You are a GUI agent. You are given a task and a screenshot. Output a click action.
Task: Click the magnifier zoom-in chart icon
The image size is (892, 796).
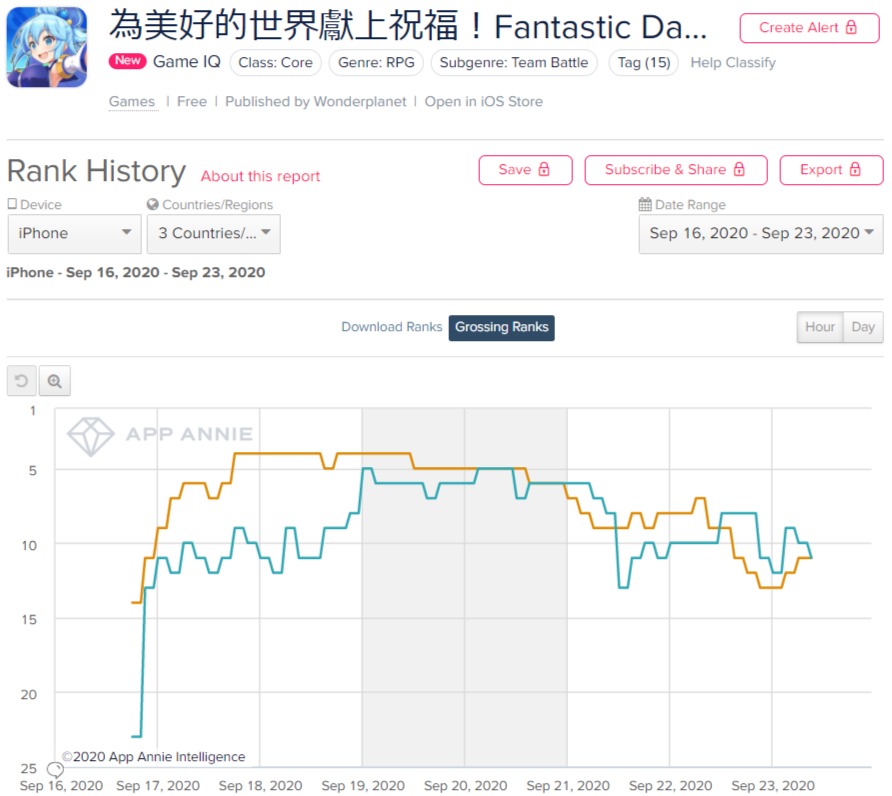(55, 381)
